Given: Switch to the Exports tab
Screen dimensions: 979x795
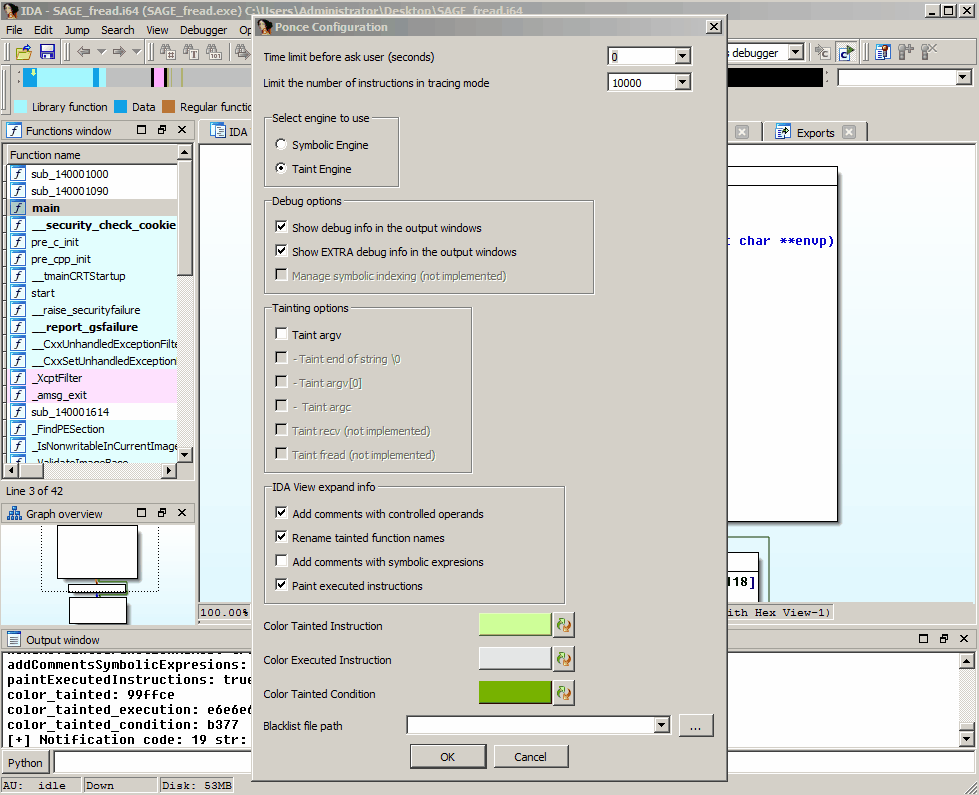Looking at the screenshot, I should pyautogui.click(x=815, y=132).
